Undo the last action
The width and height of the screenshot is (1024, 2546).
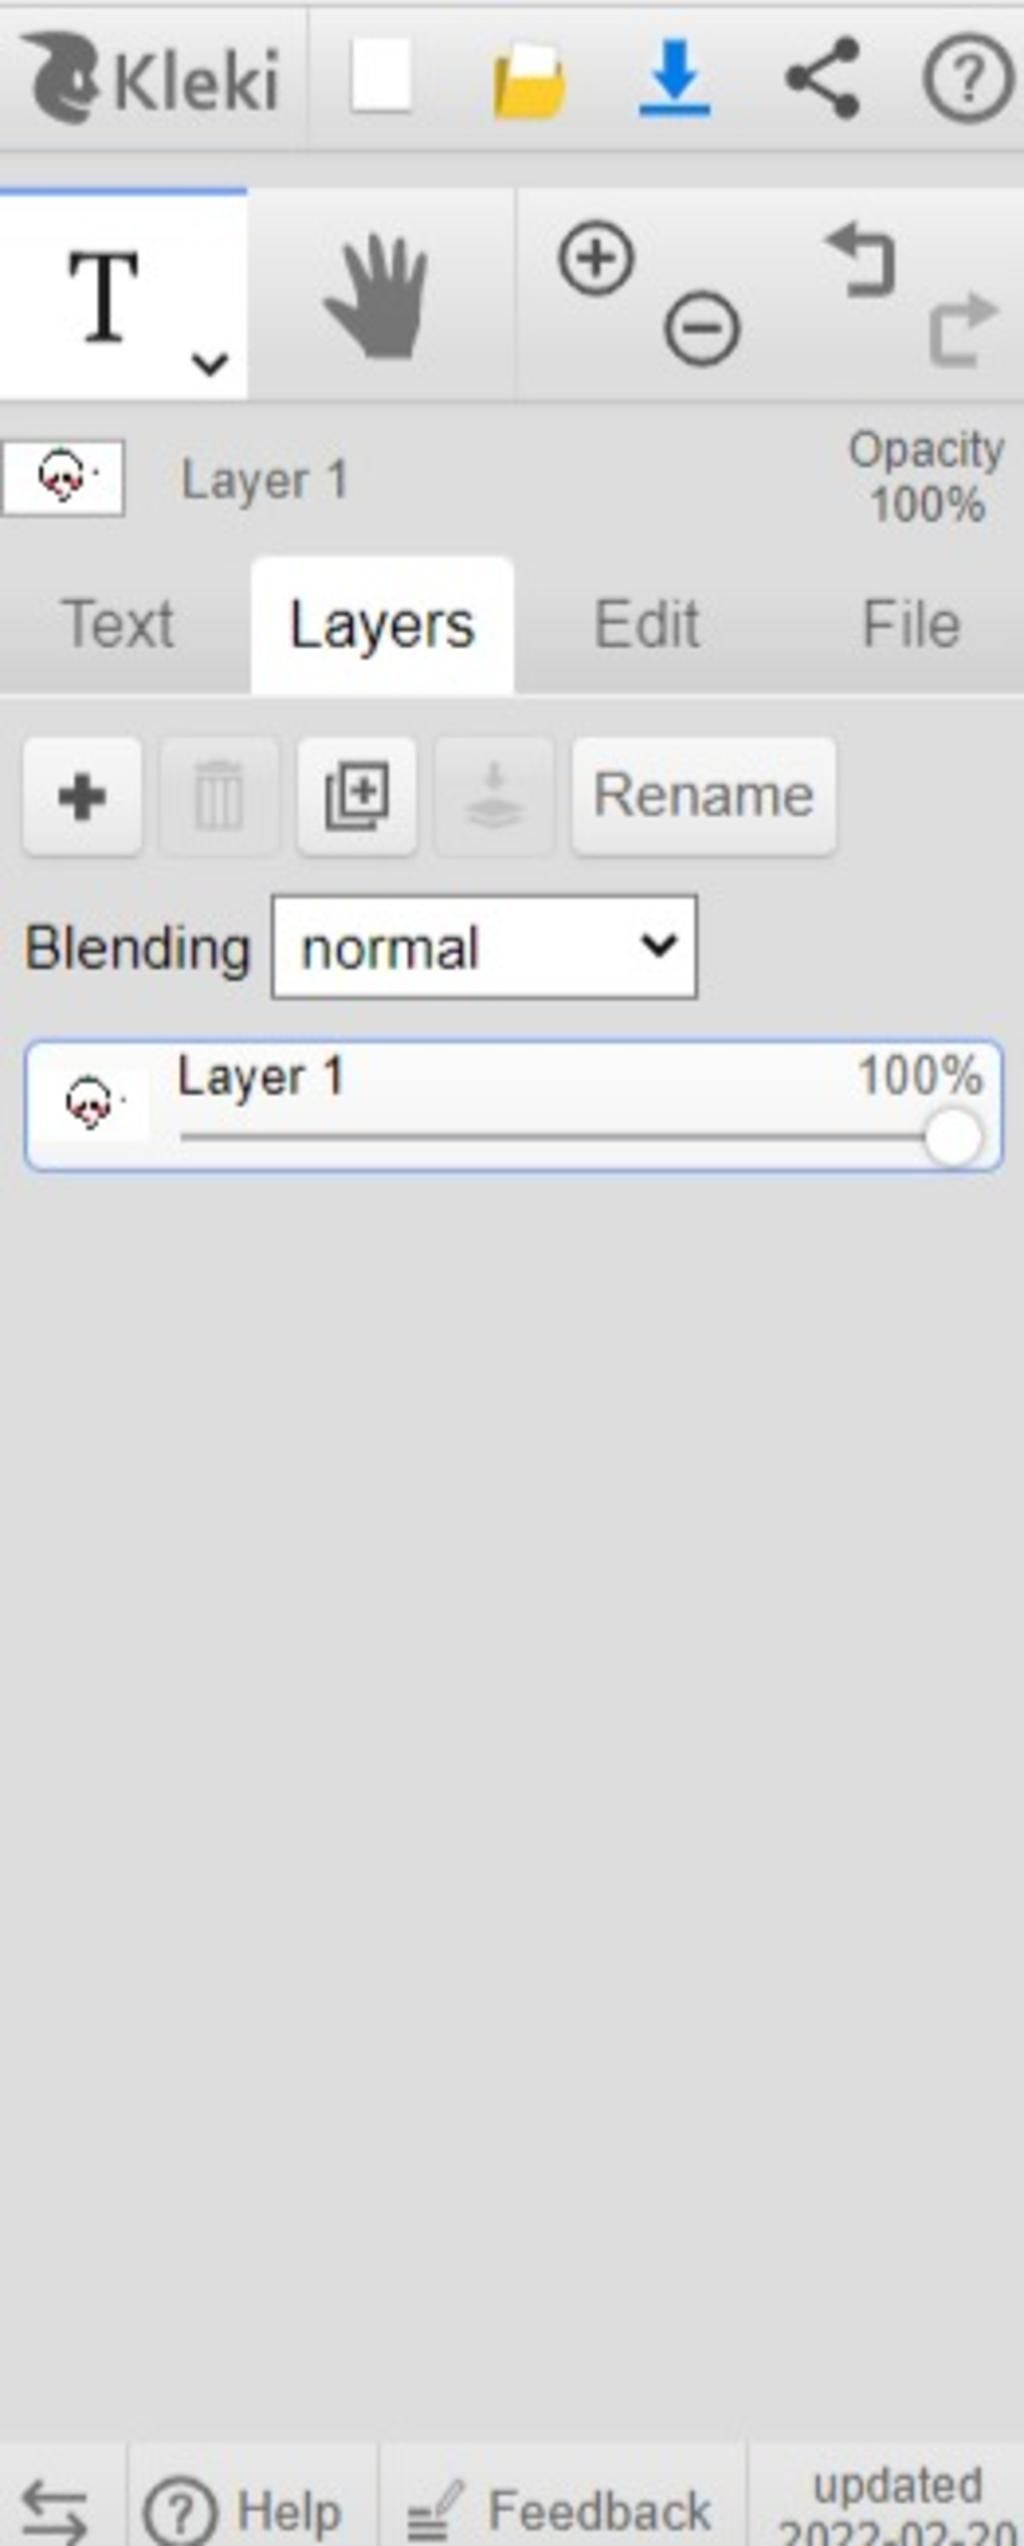click(861, 261)
